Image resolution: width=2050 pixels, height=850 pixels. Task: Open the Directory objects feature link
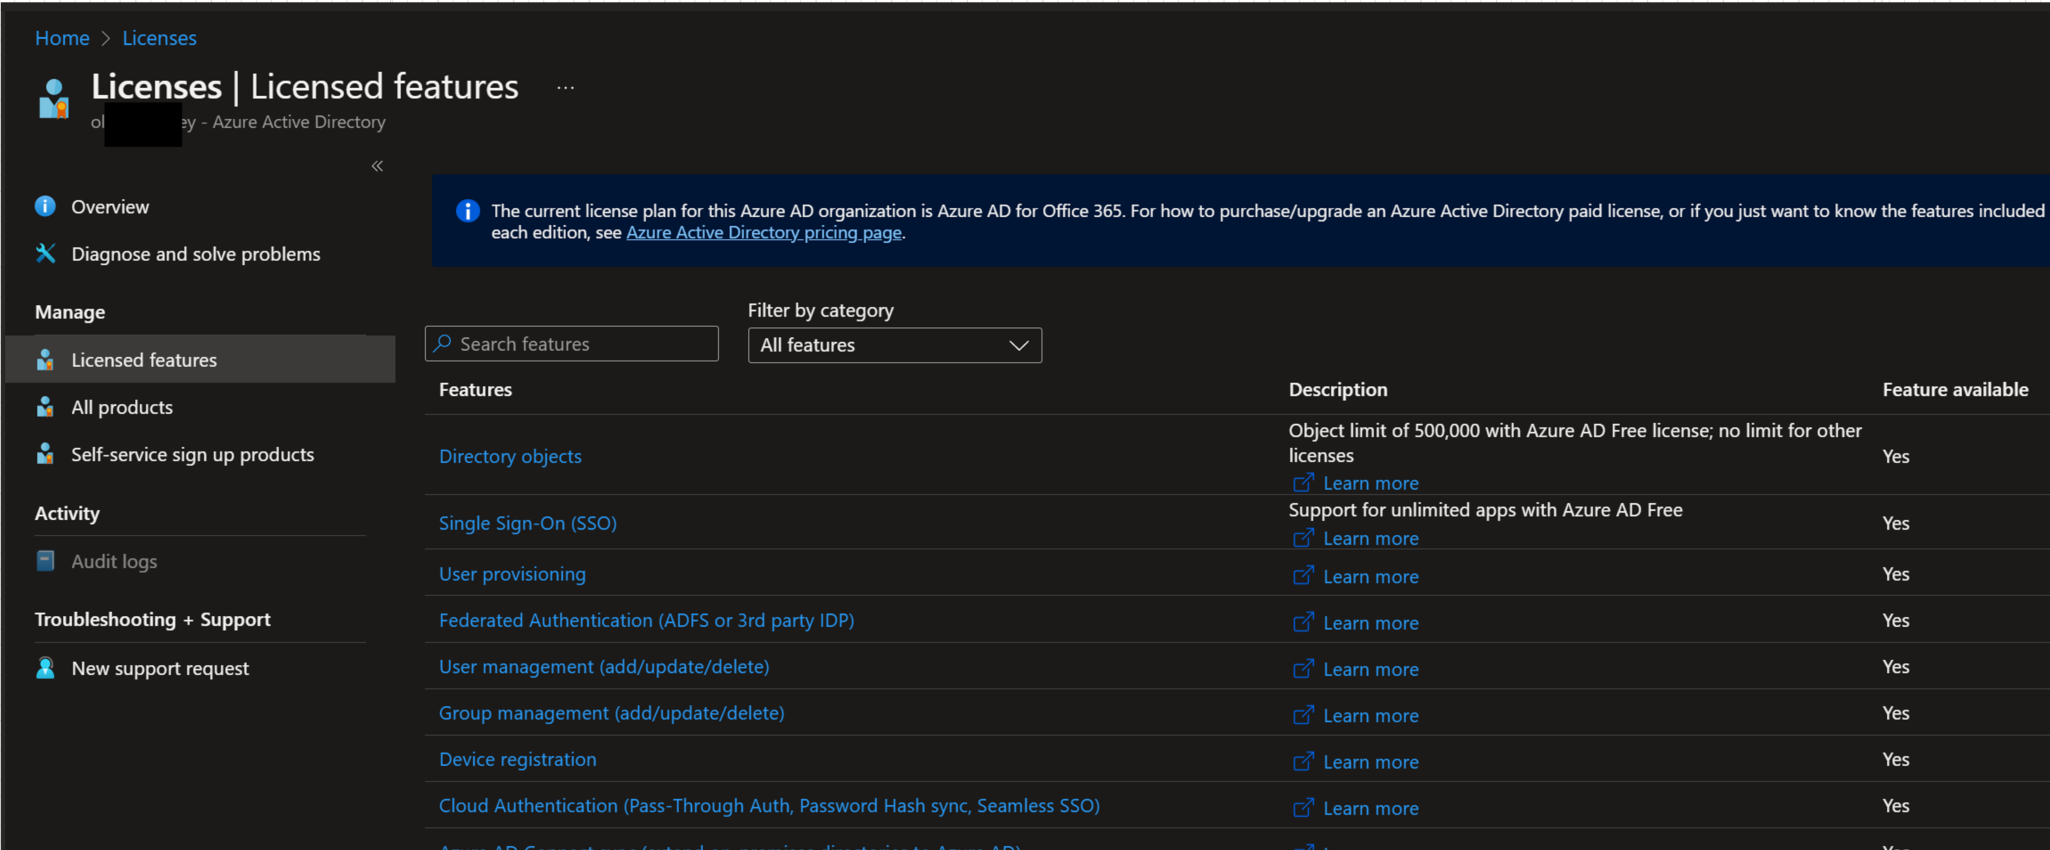tap(510, 456)
